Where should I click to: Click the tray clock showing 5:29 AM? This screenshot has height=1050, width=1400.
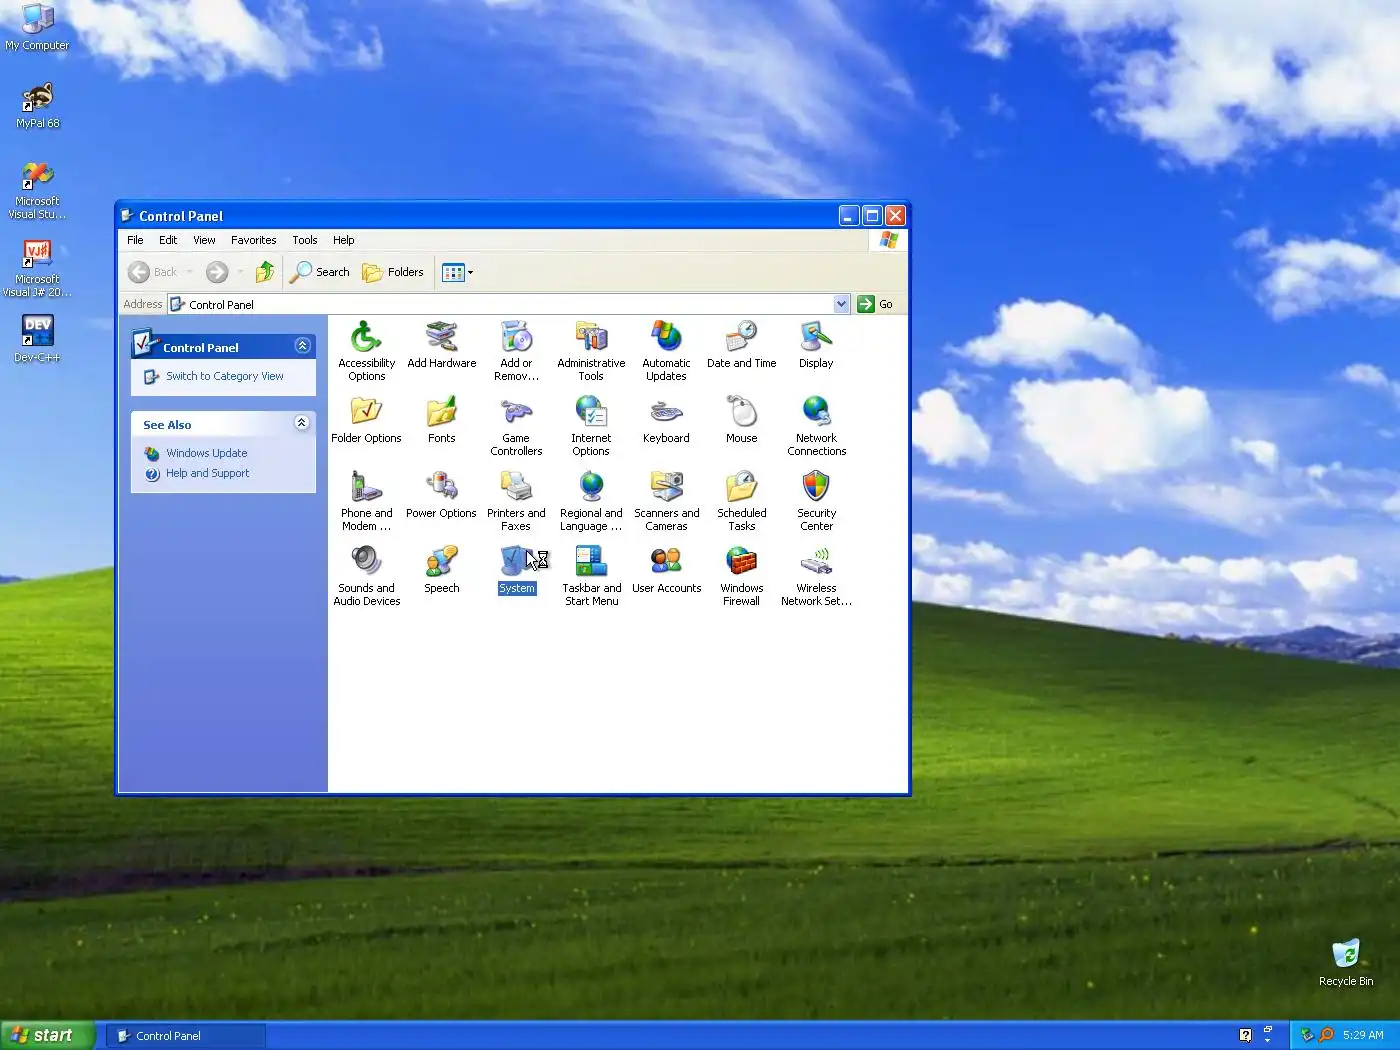point(1363,1035)
